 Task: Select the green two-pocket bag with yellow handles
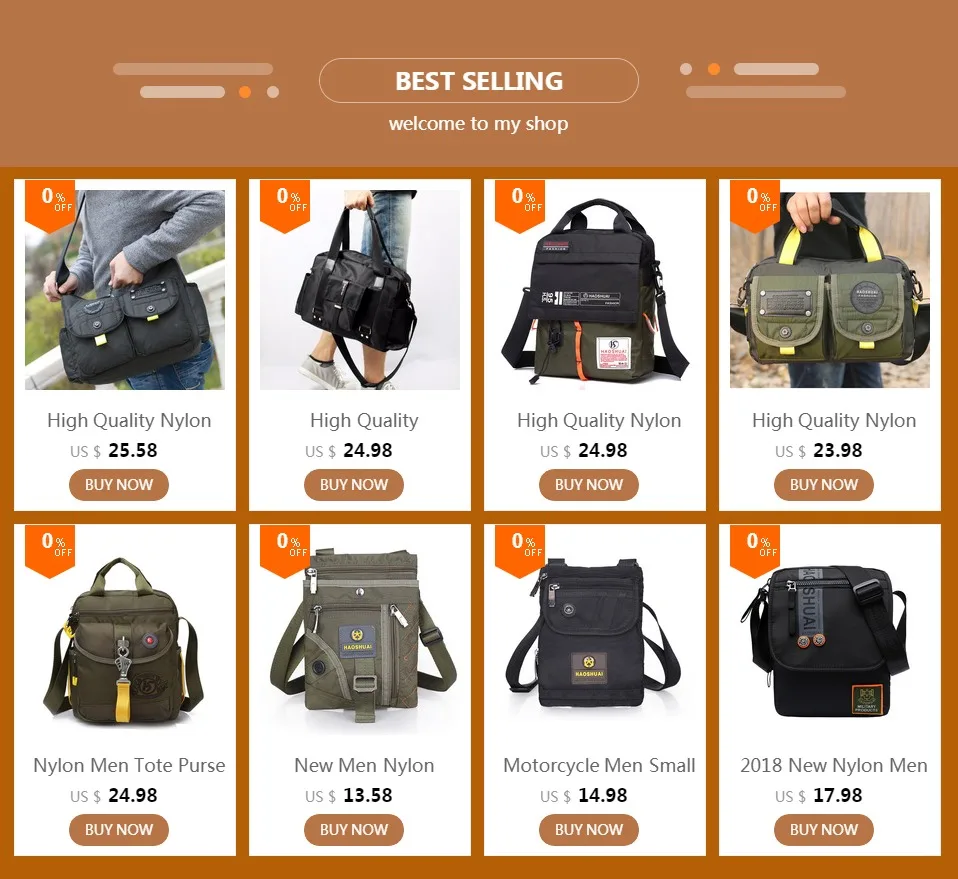(830, 290)
